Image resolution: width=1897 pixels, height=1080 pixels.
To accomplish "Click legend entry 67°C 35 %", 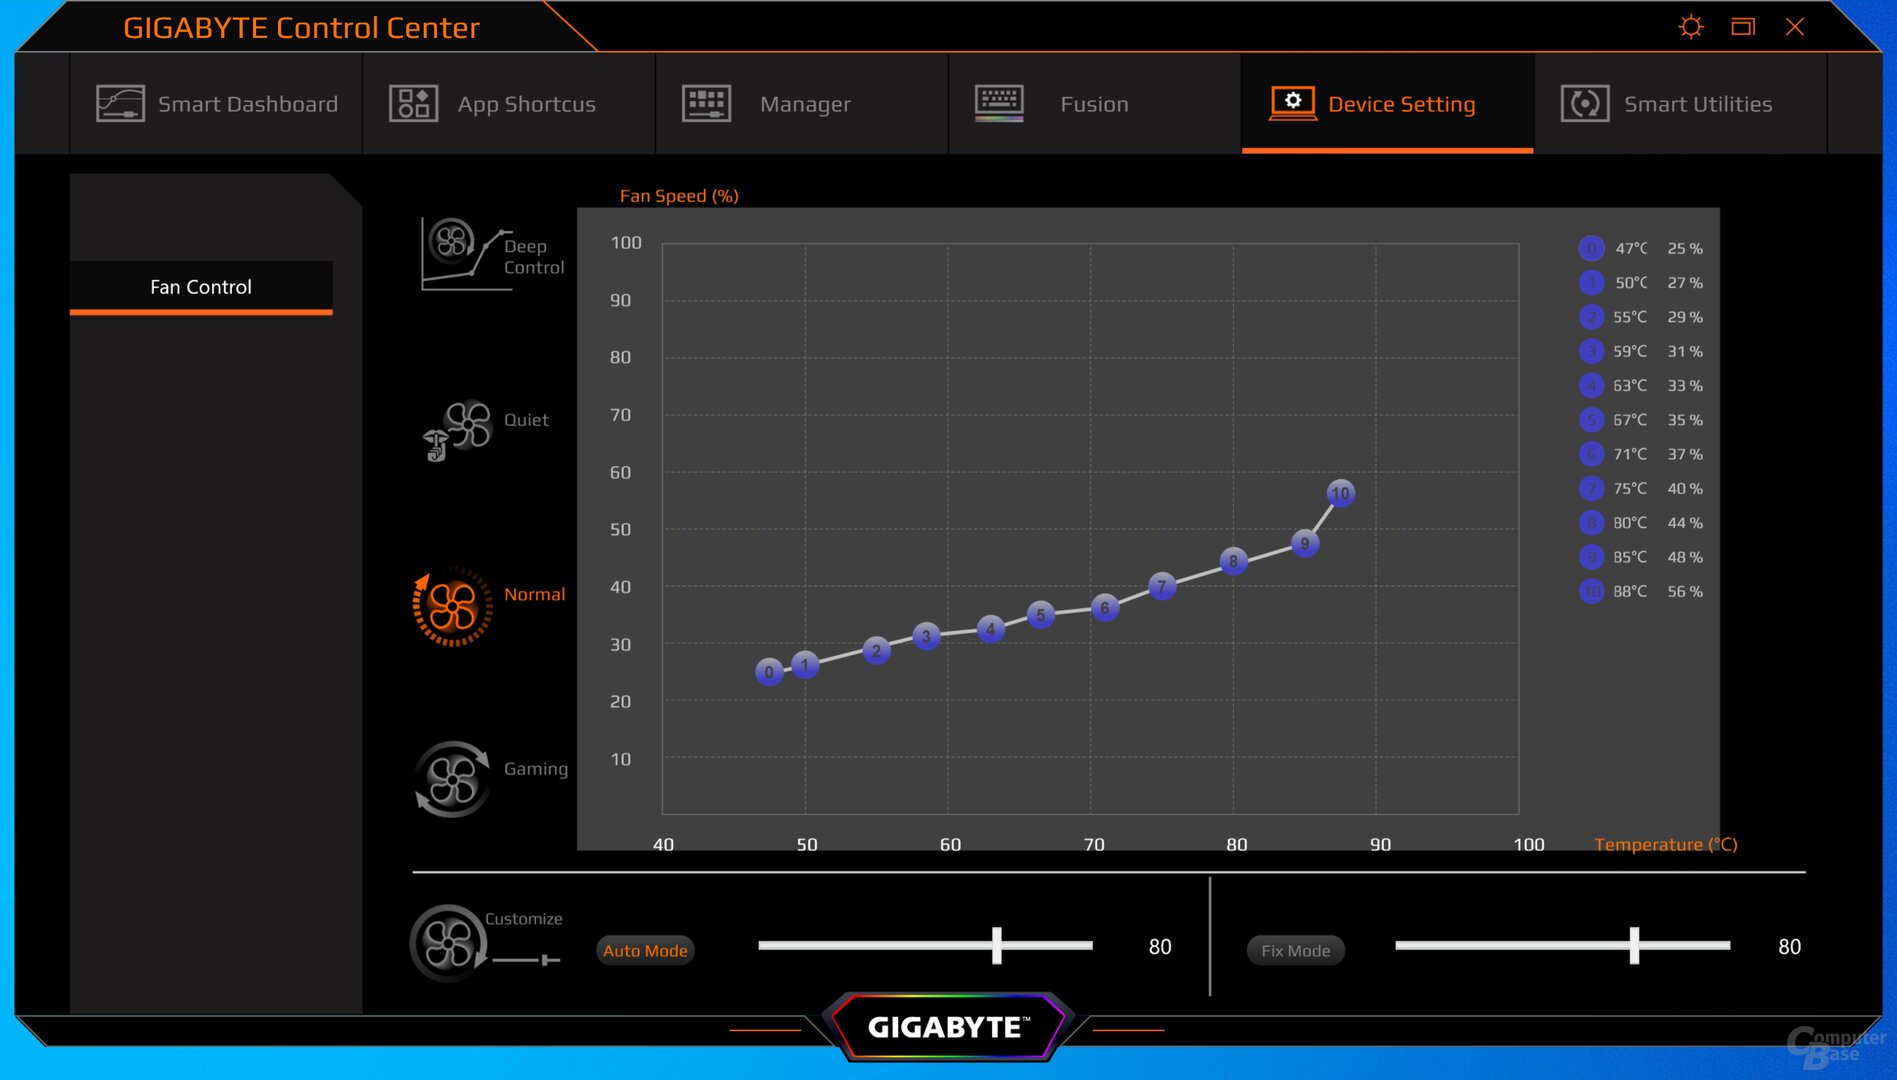I will pyautogui.click(x=1641, y=420).
